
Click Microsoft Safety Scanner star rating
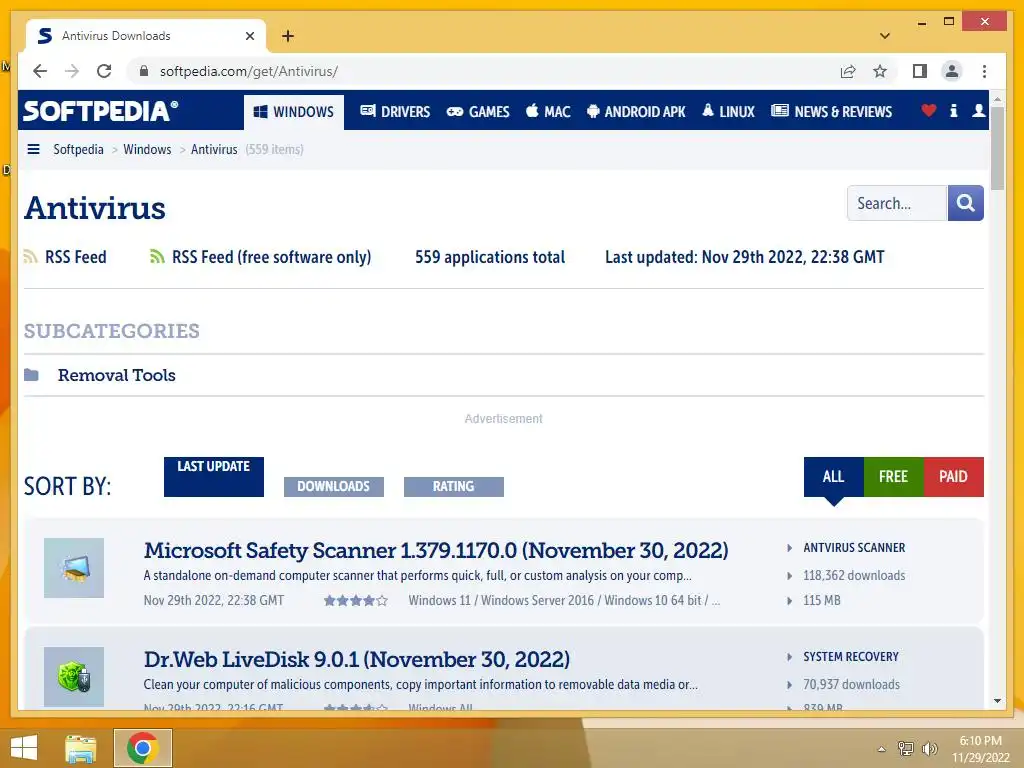[355, 600]
